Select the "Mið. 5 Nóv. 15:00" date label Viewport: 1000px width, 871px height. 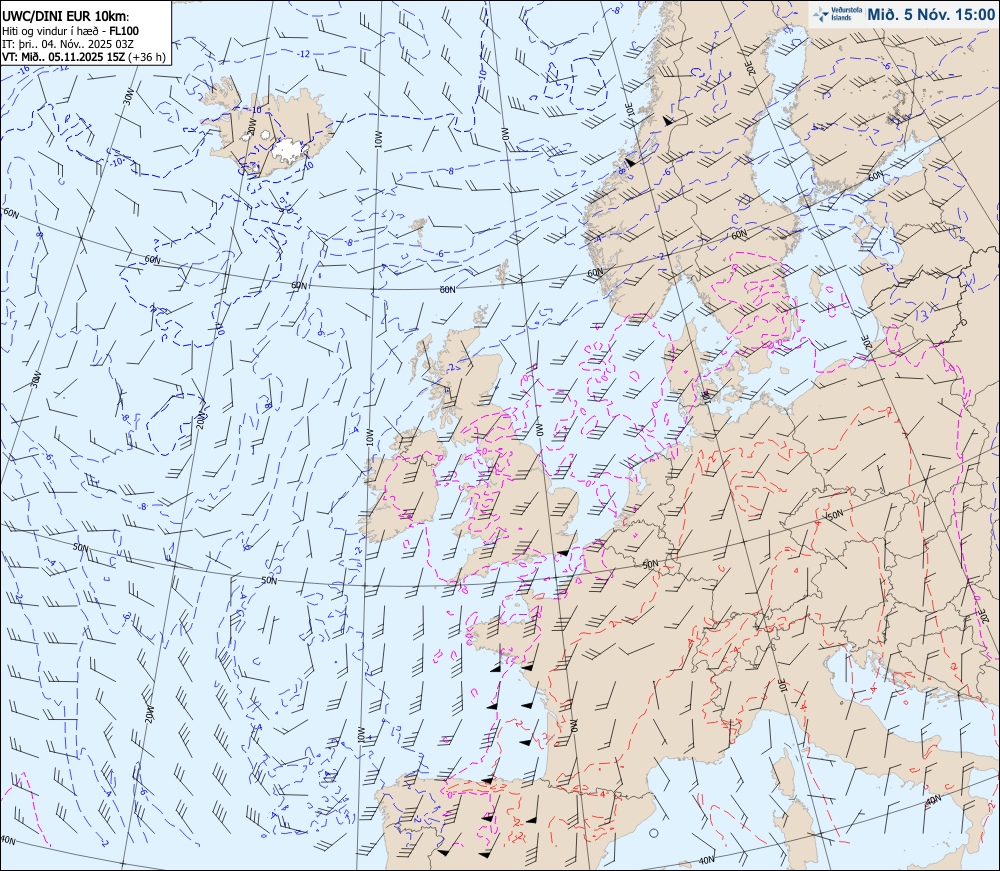930,15
